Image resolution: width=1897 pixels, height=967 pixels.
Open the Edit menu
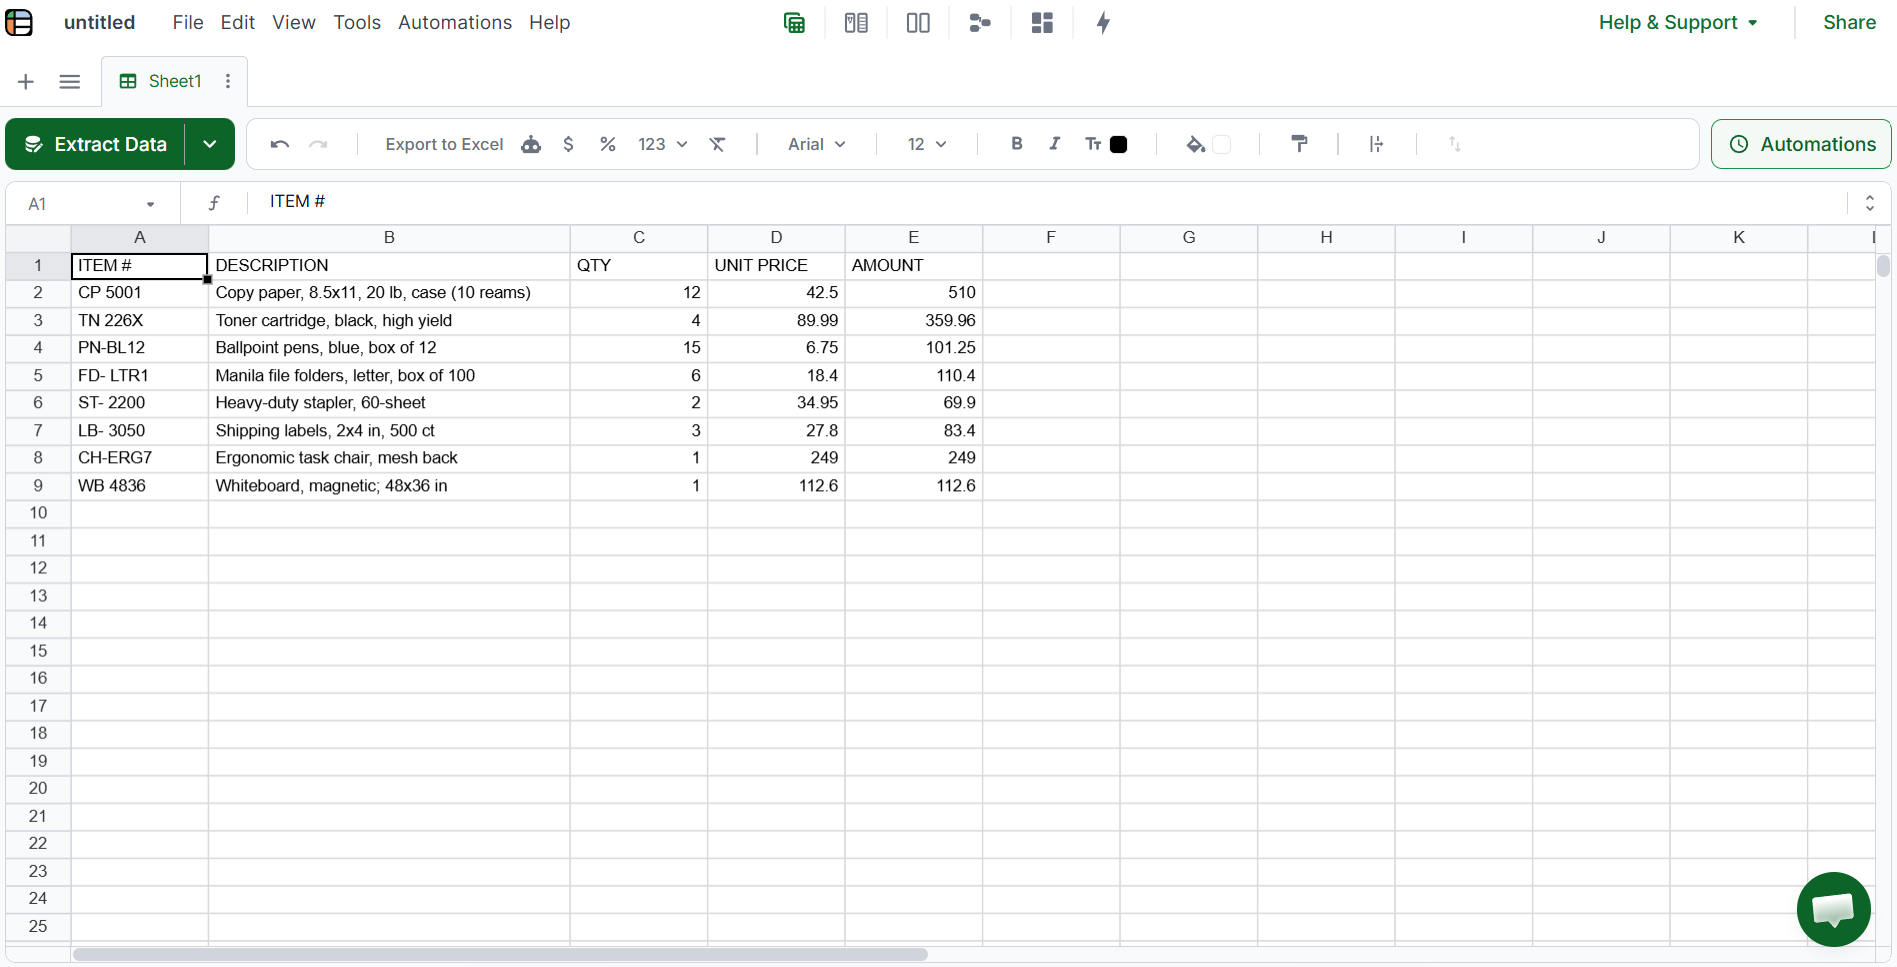[238, 22]
